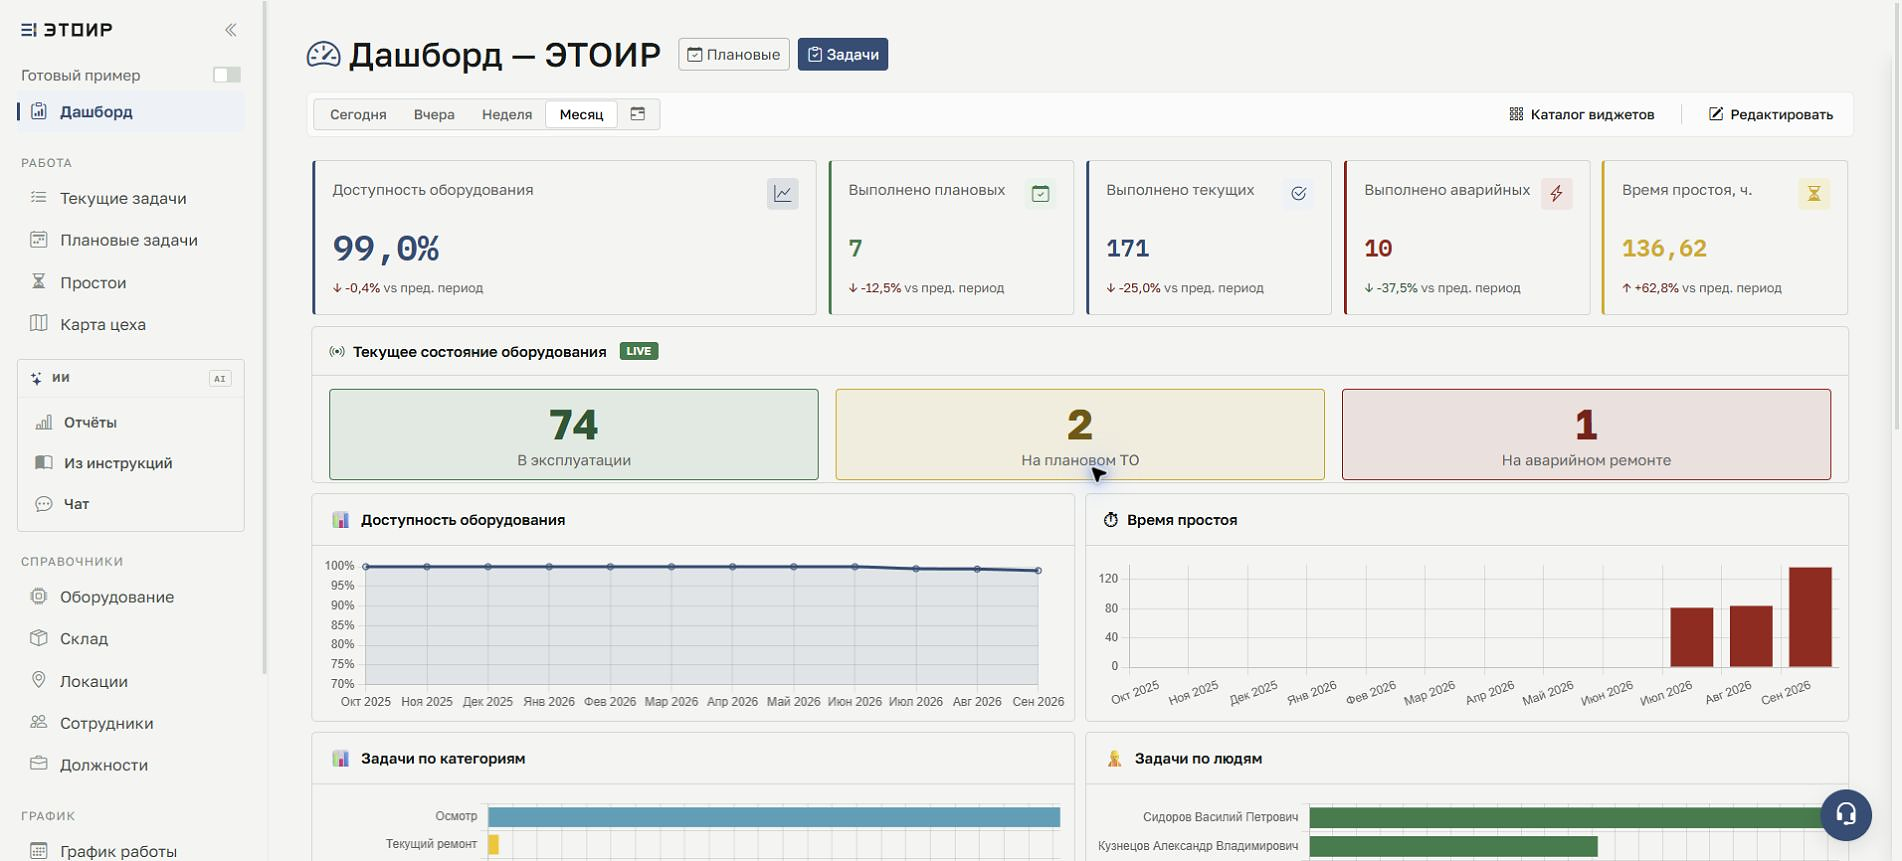Open 'Каталог виджетов'
The width and height of the screenshot is (1902, 861).
coord(1582,114)
